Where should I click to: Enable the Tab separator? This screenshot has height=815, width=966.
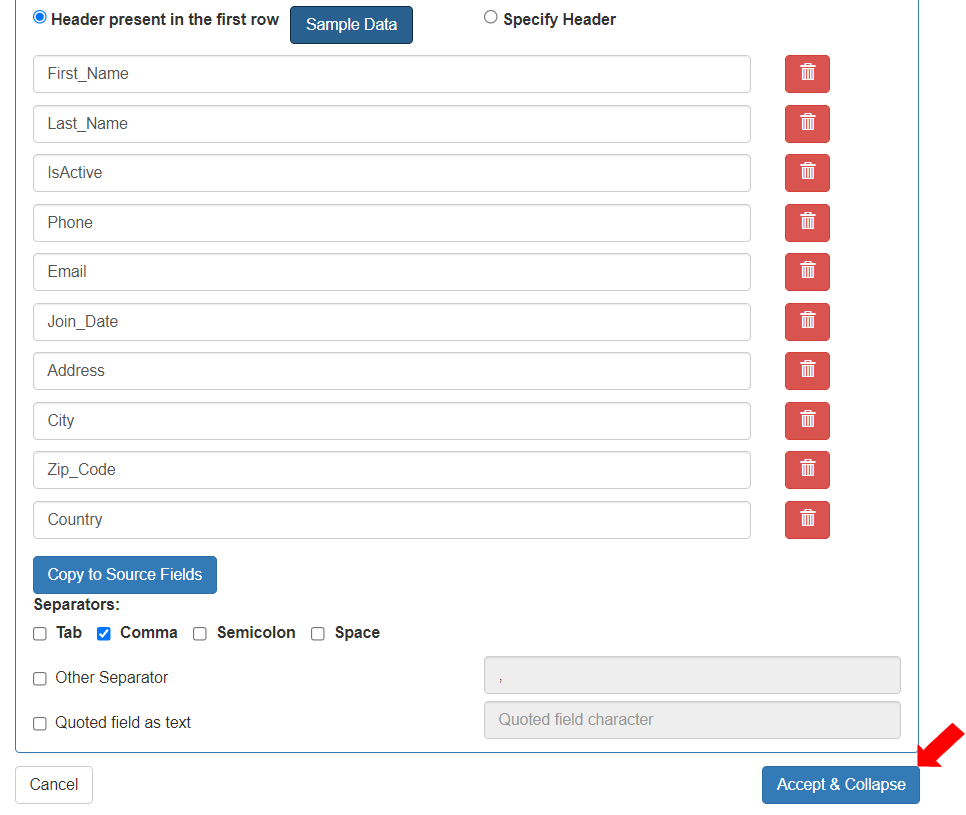[x=39, y=633]
